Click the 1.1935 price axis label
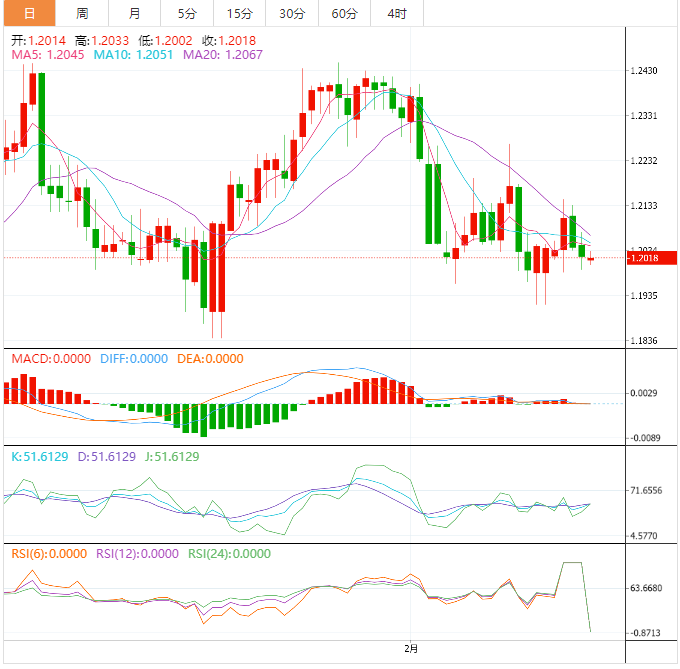The width and height of the screenshot is (680, 669). [x=644, y=296]
